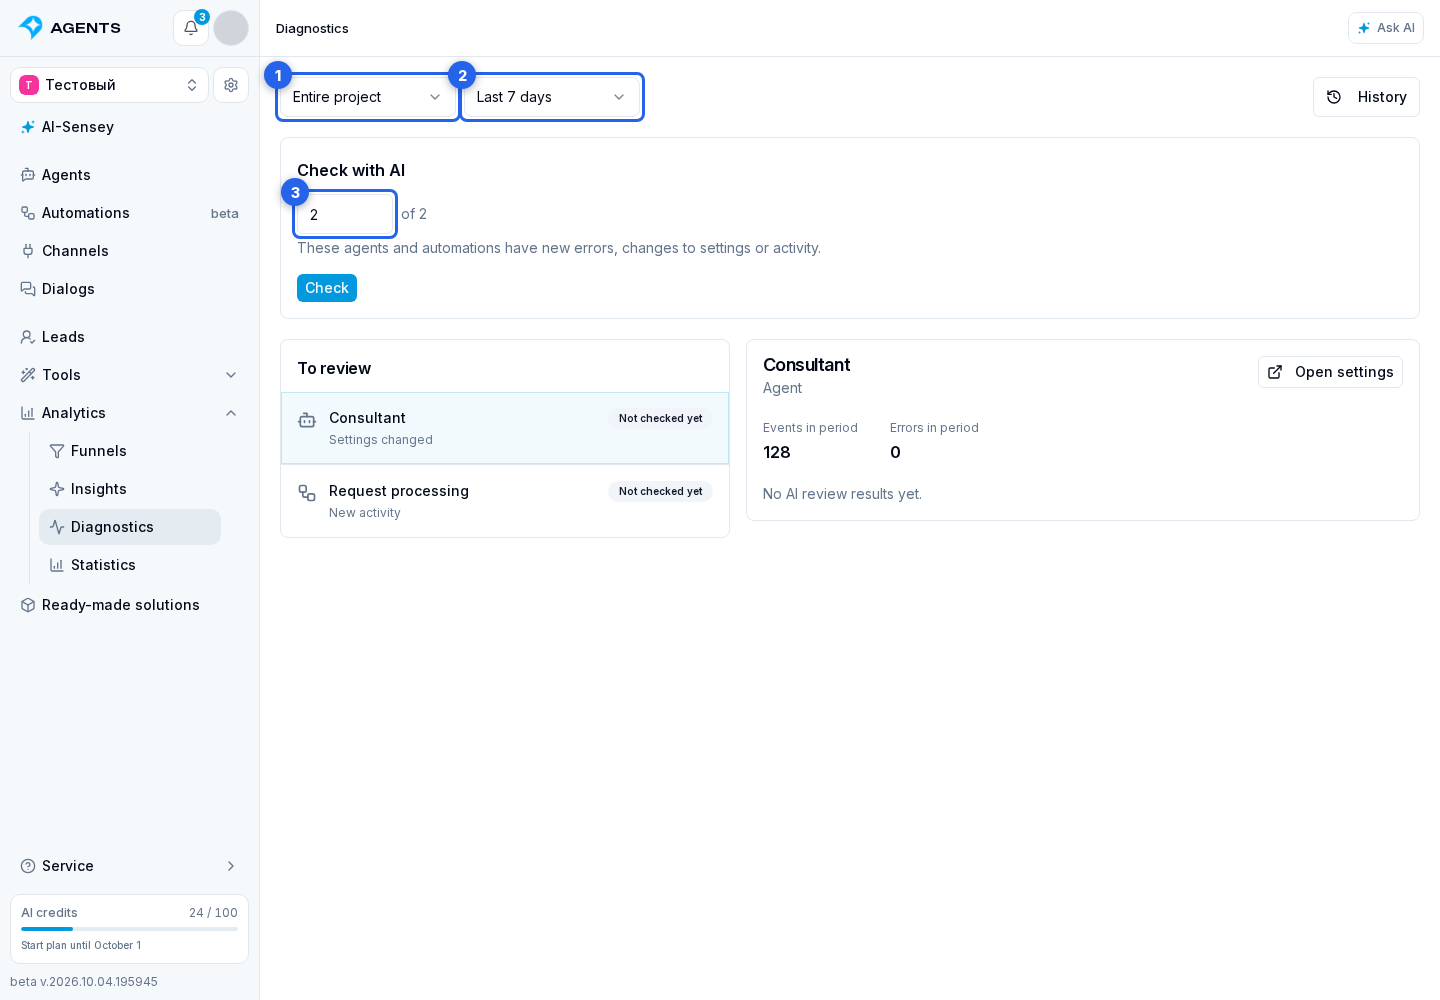Click the Check button

pos(327,288)
